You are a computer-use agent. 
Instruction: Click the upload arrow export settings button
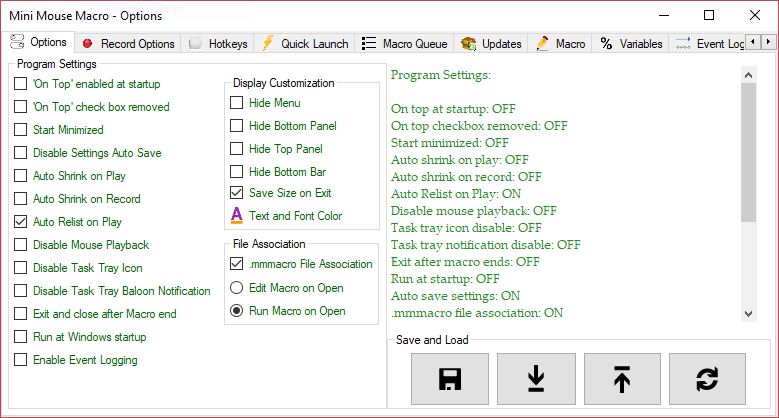[x=621, y=379]
